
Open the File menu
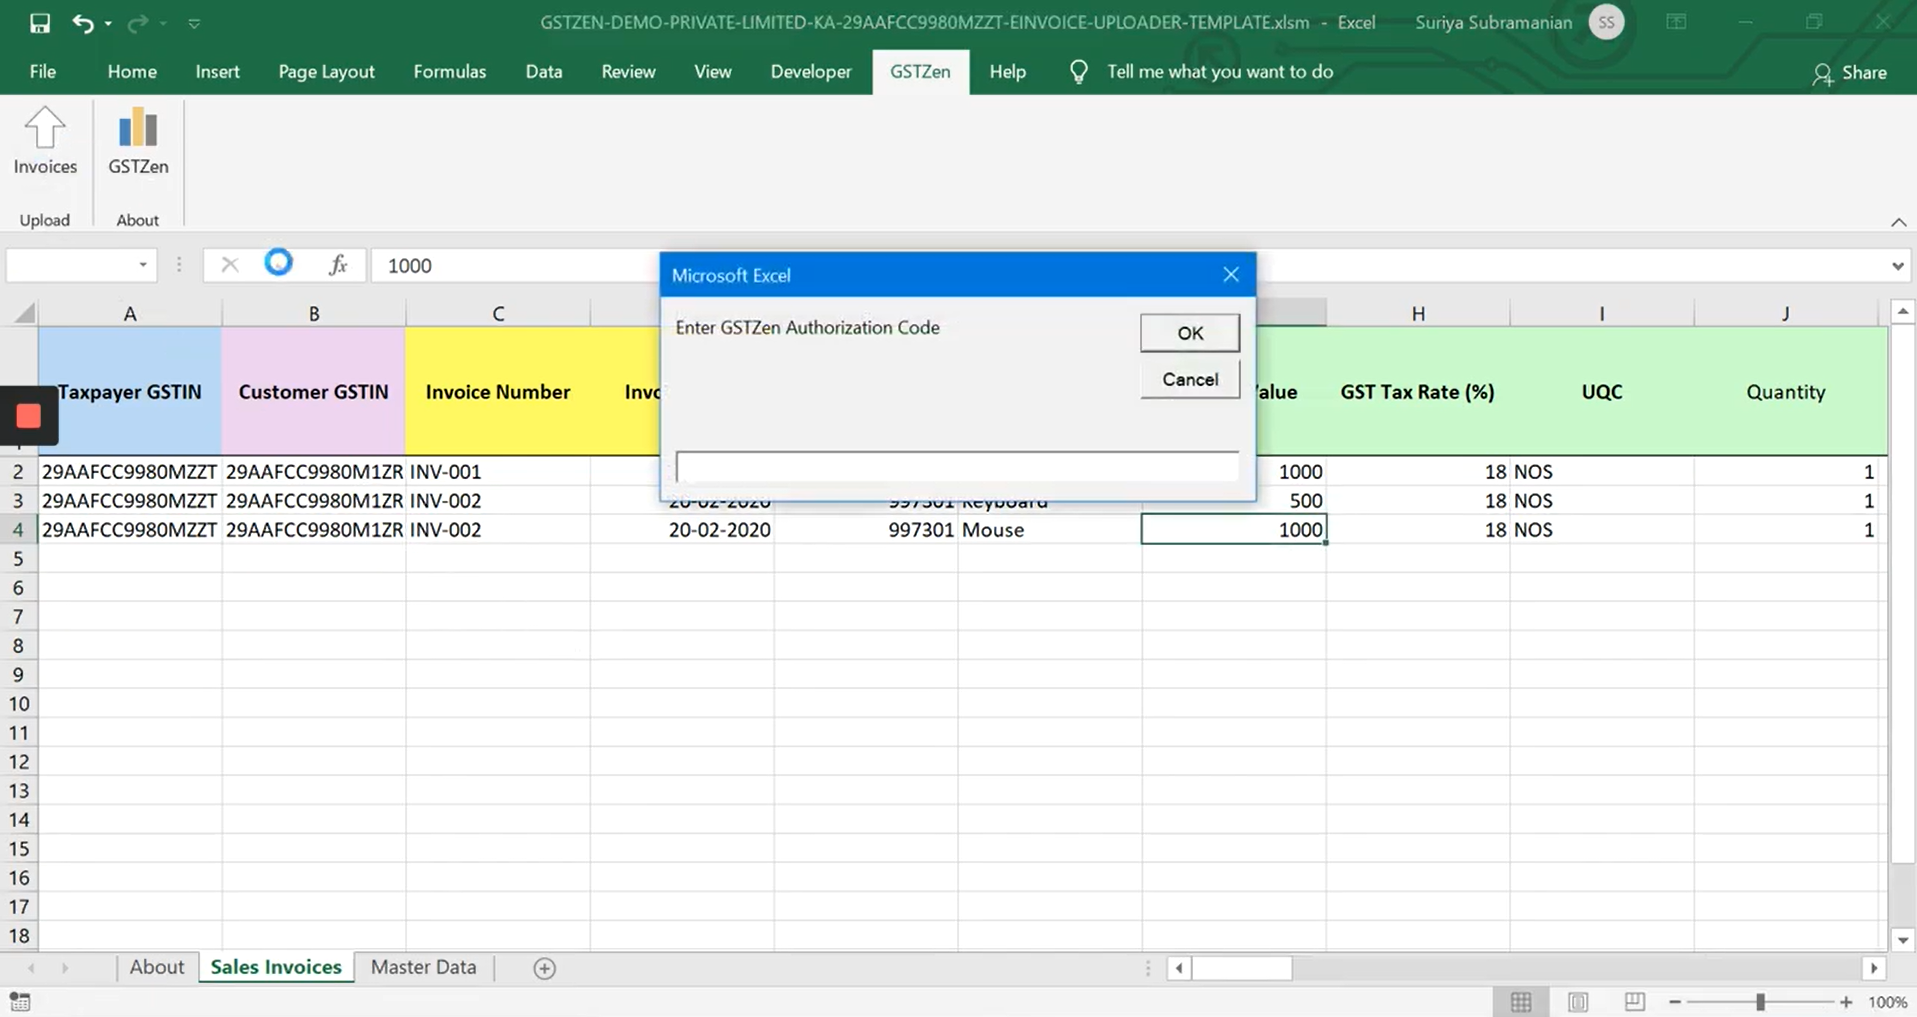pyautogui.click(x=42, y=72)
